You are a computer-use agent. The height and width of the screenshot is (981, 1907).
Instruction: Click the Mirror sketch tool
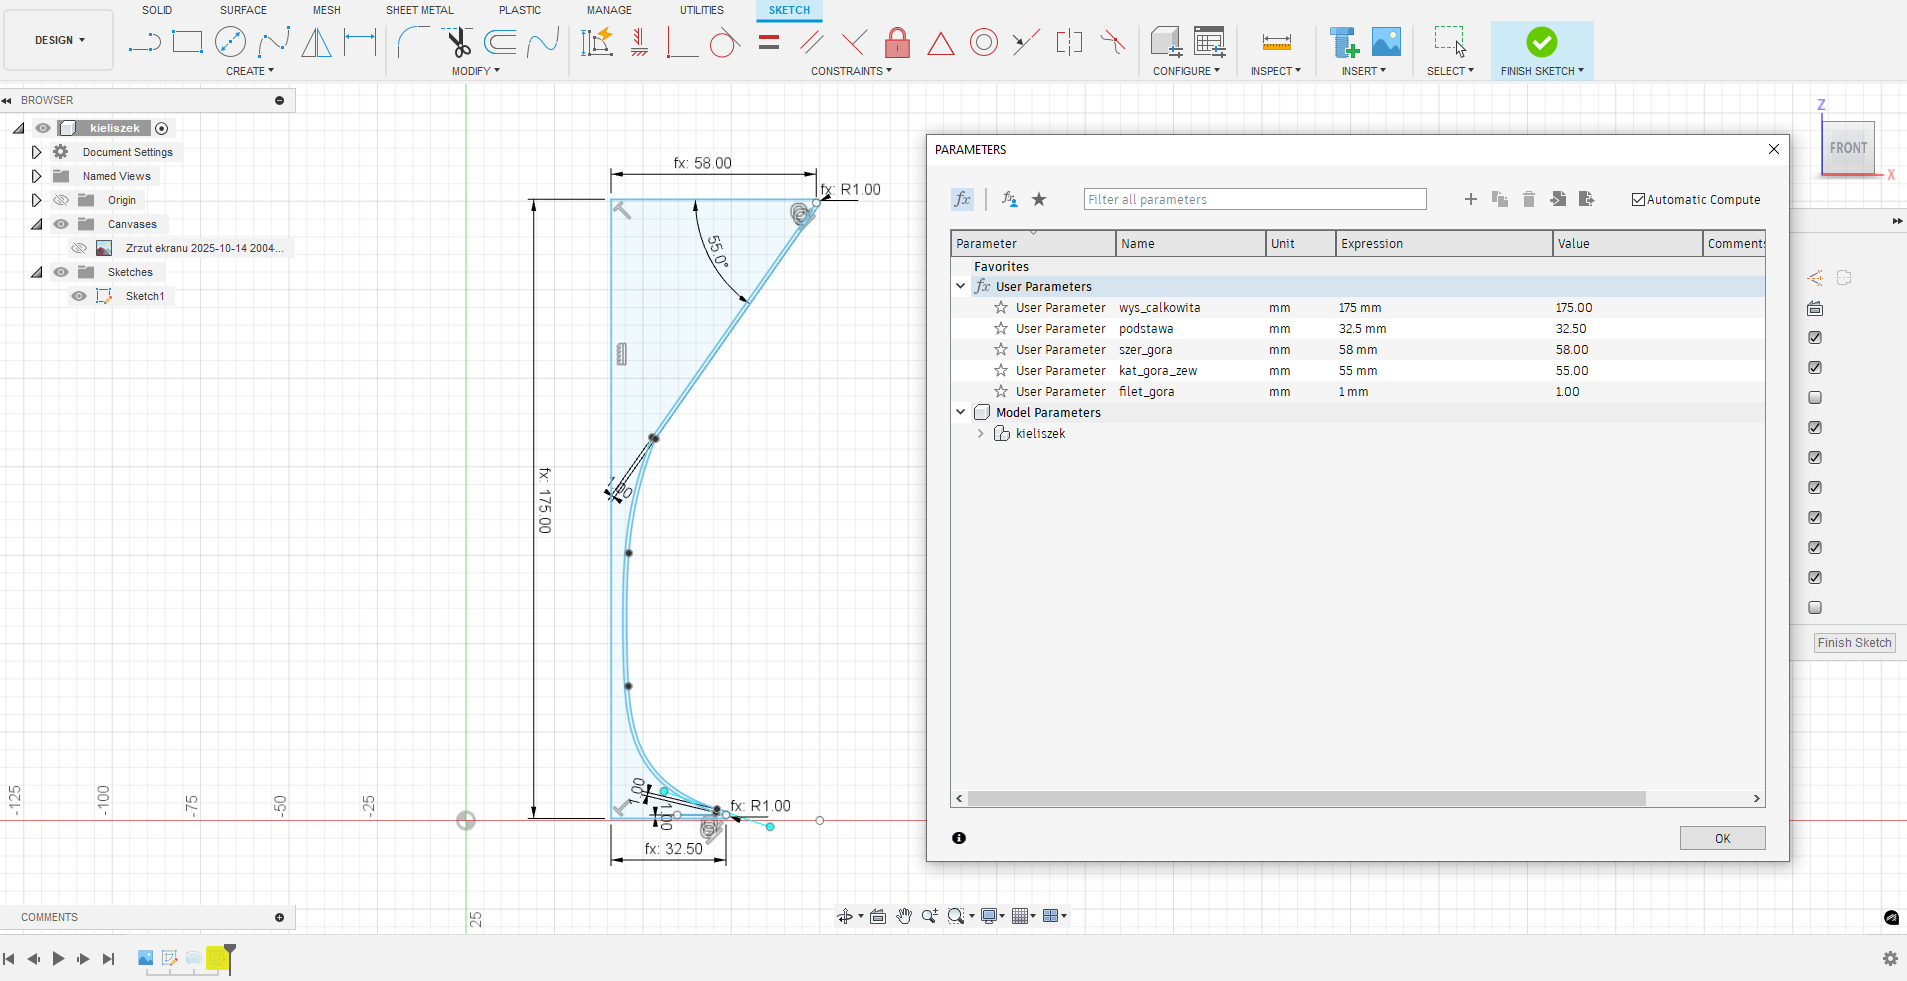click(316, 42)
